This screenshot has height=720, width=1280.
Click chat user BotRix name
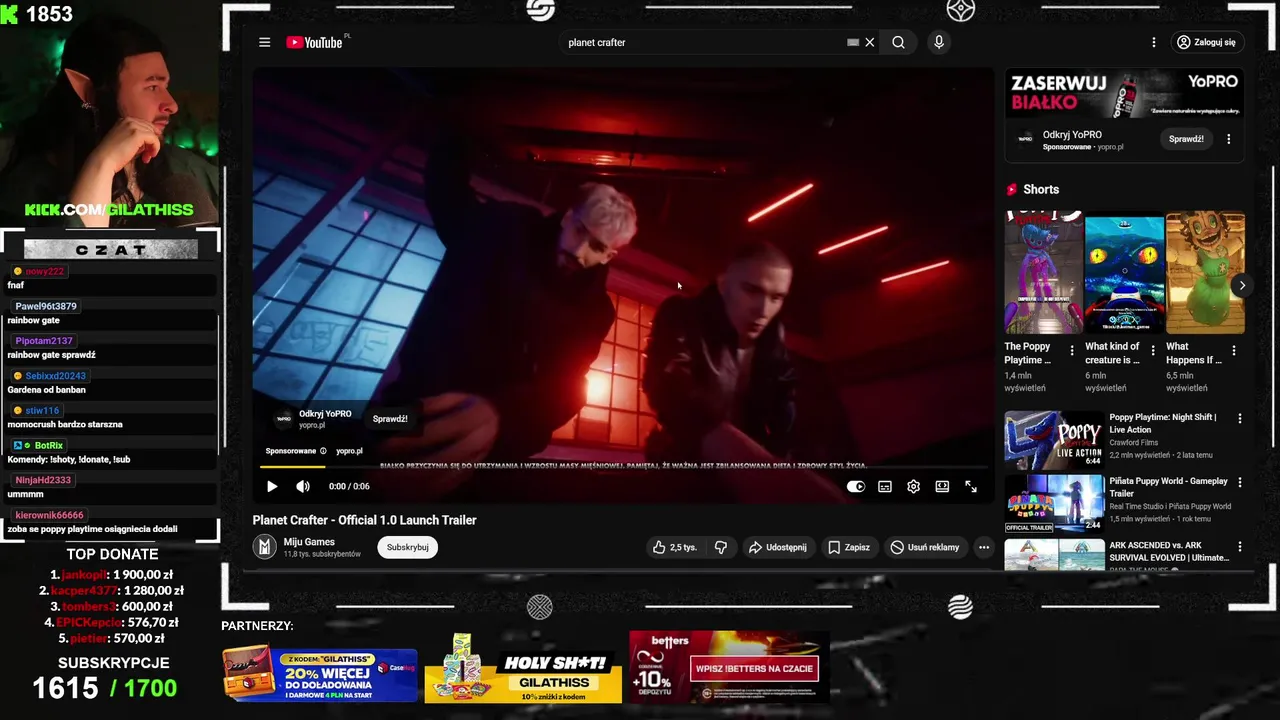49,445
